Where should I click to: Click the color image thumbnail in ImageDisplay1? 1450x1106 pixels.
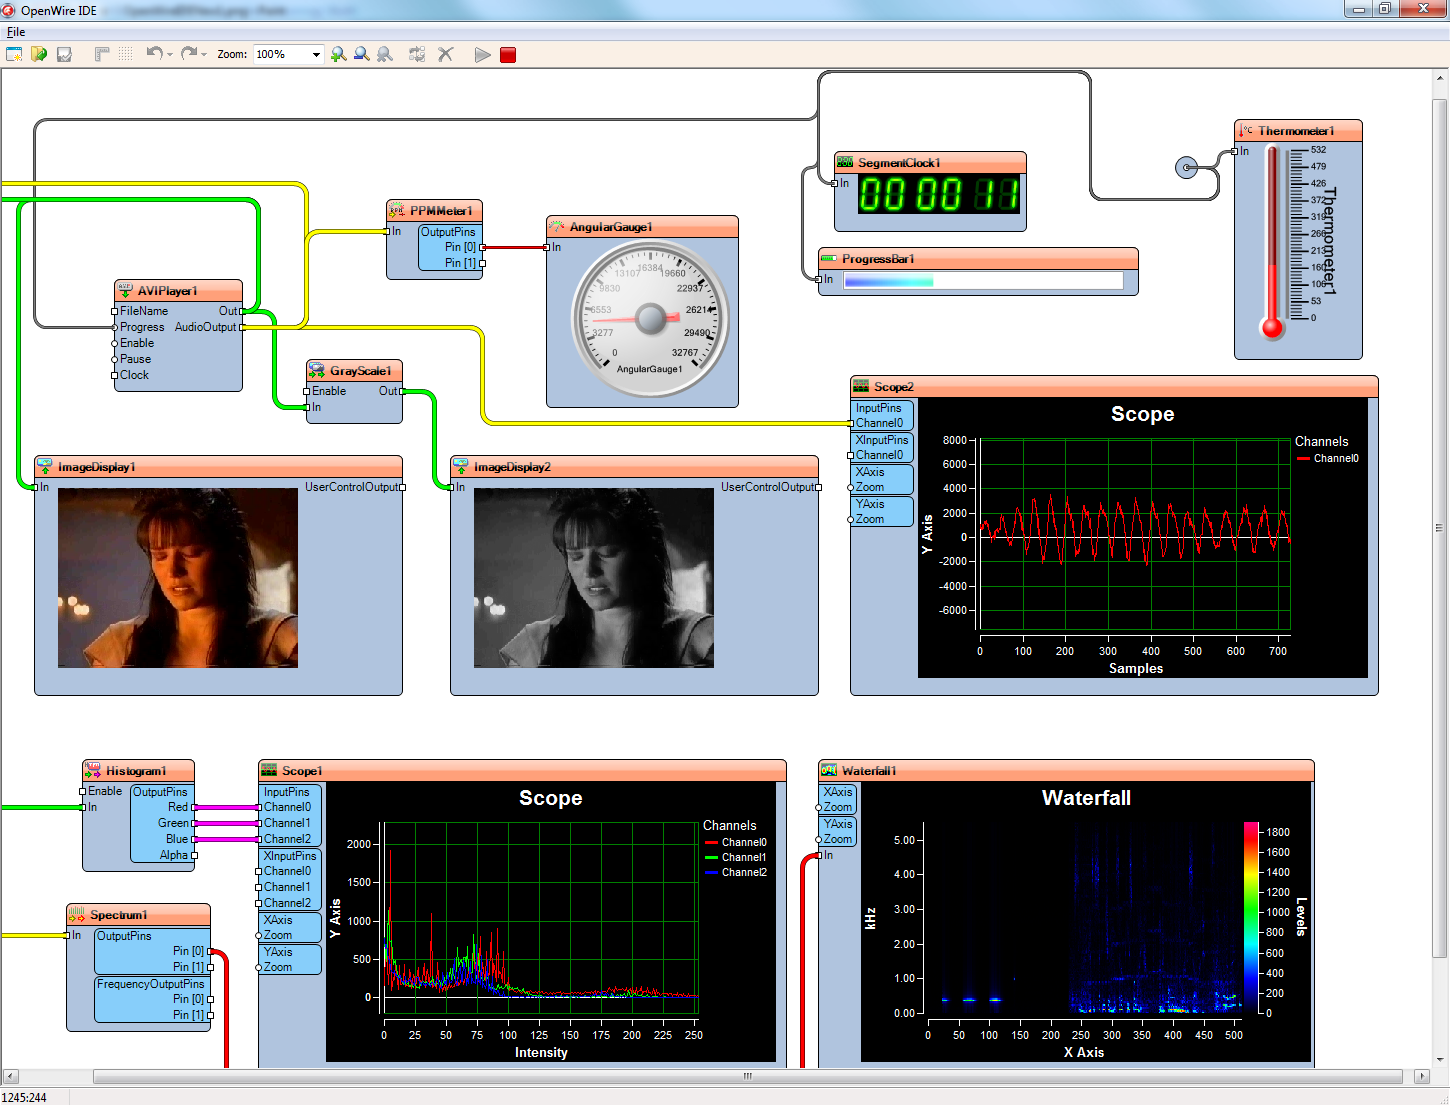tap(178, 578)
